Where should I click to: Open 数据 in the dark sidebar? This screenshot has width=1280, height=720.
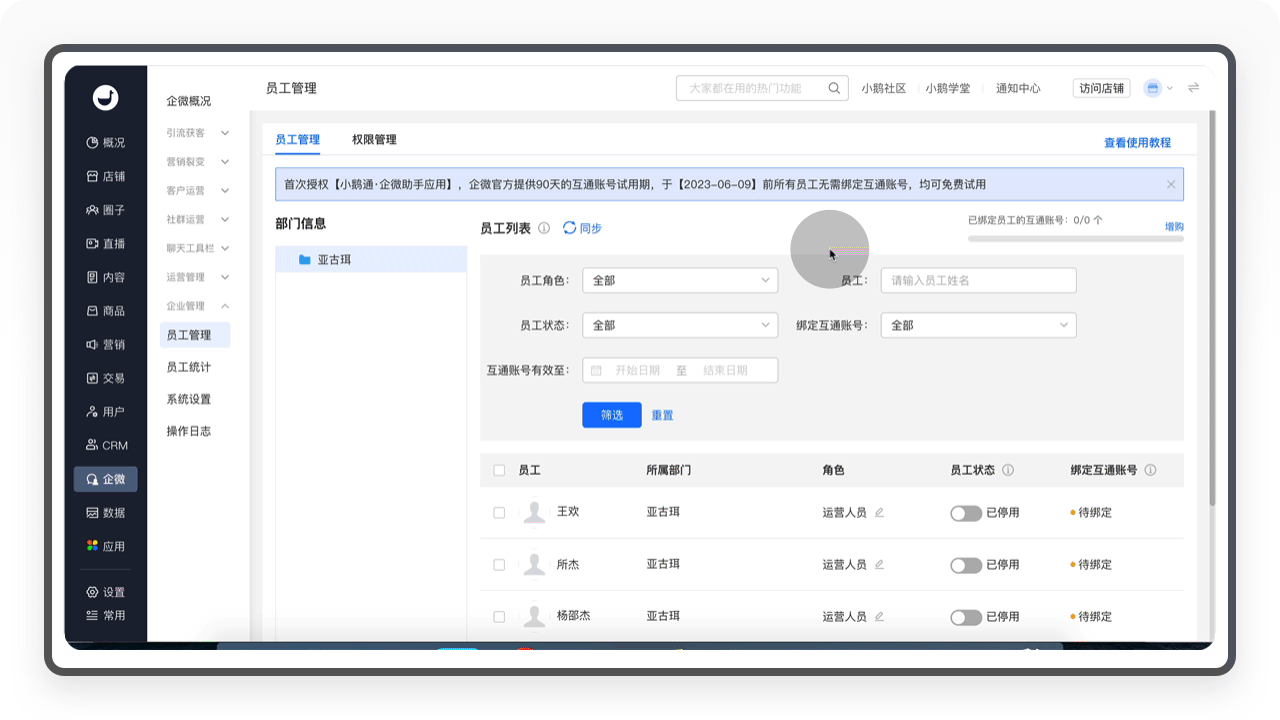[105, 513]
